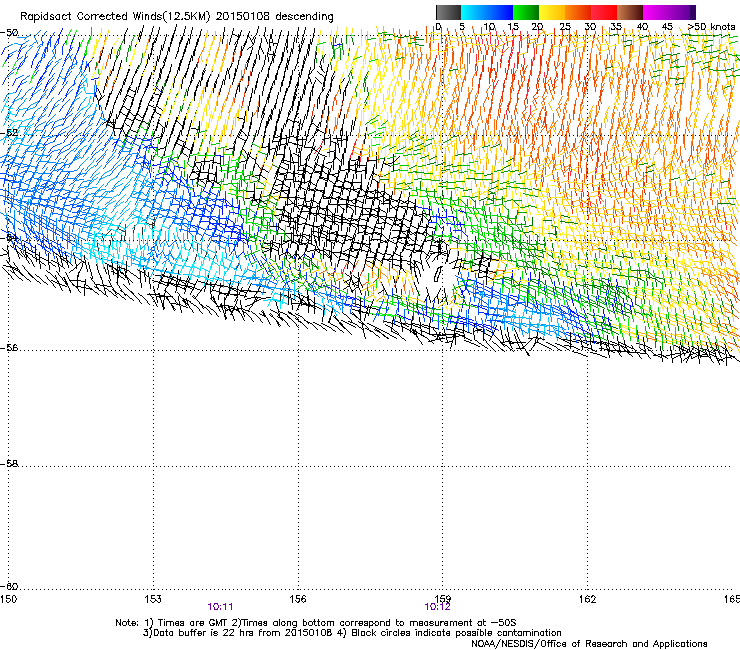Image resolution: width=740 pixels, height=650 pixels.
Task: Click the cyan 5-10 knots color swatch
Action: [473, 12]
